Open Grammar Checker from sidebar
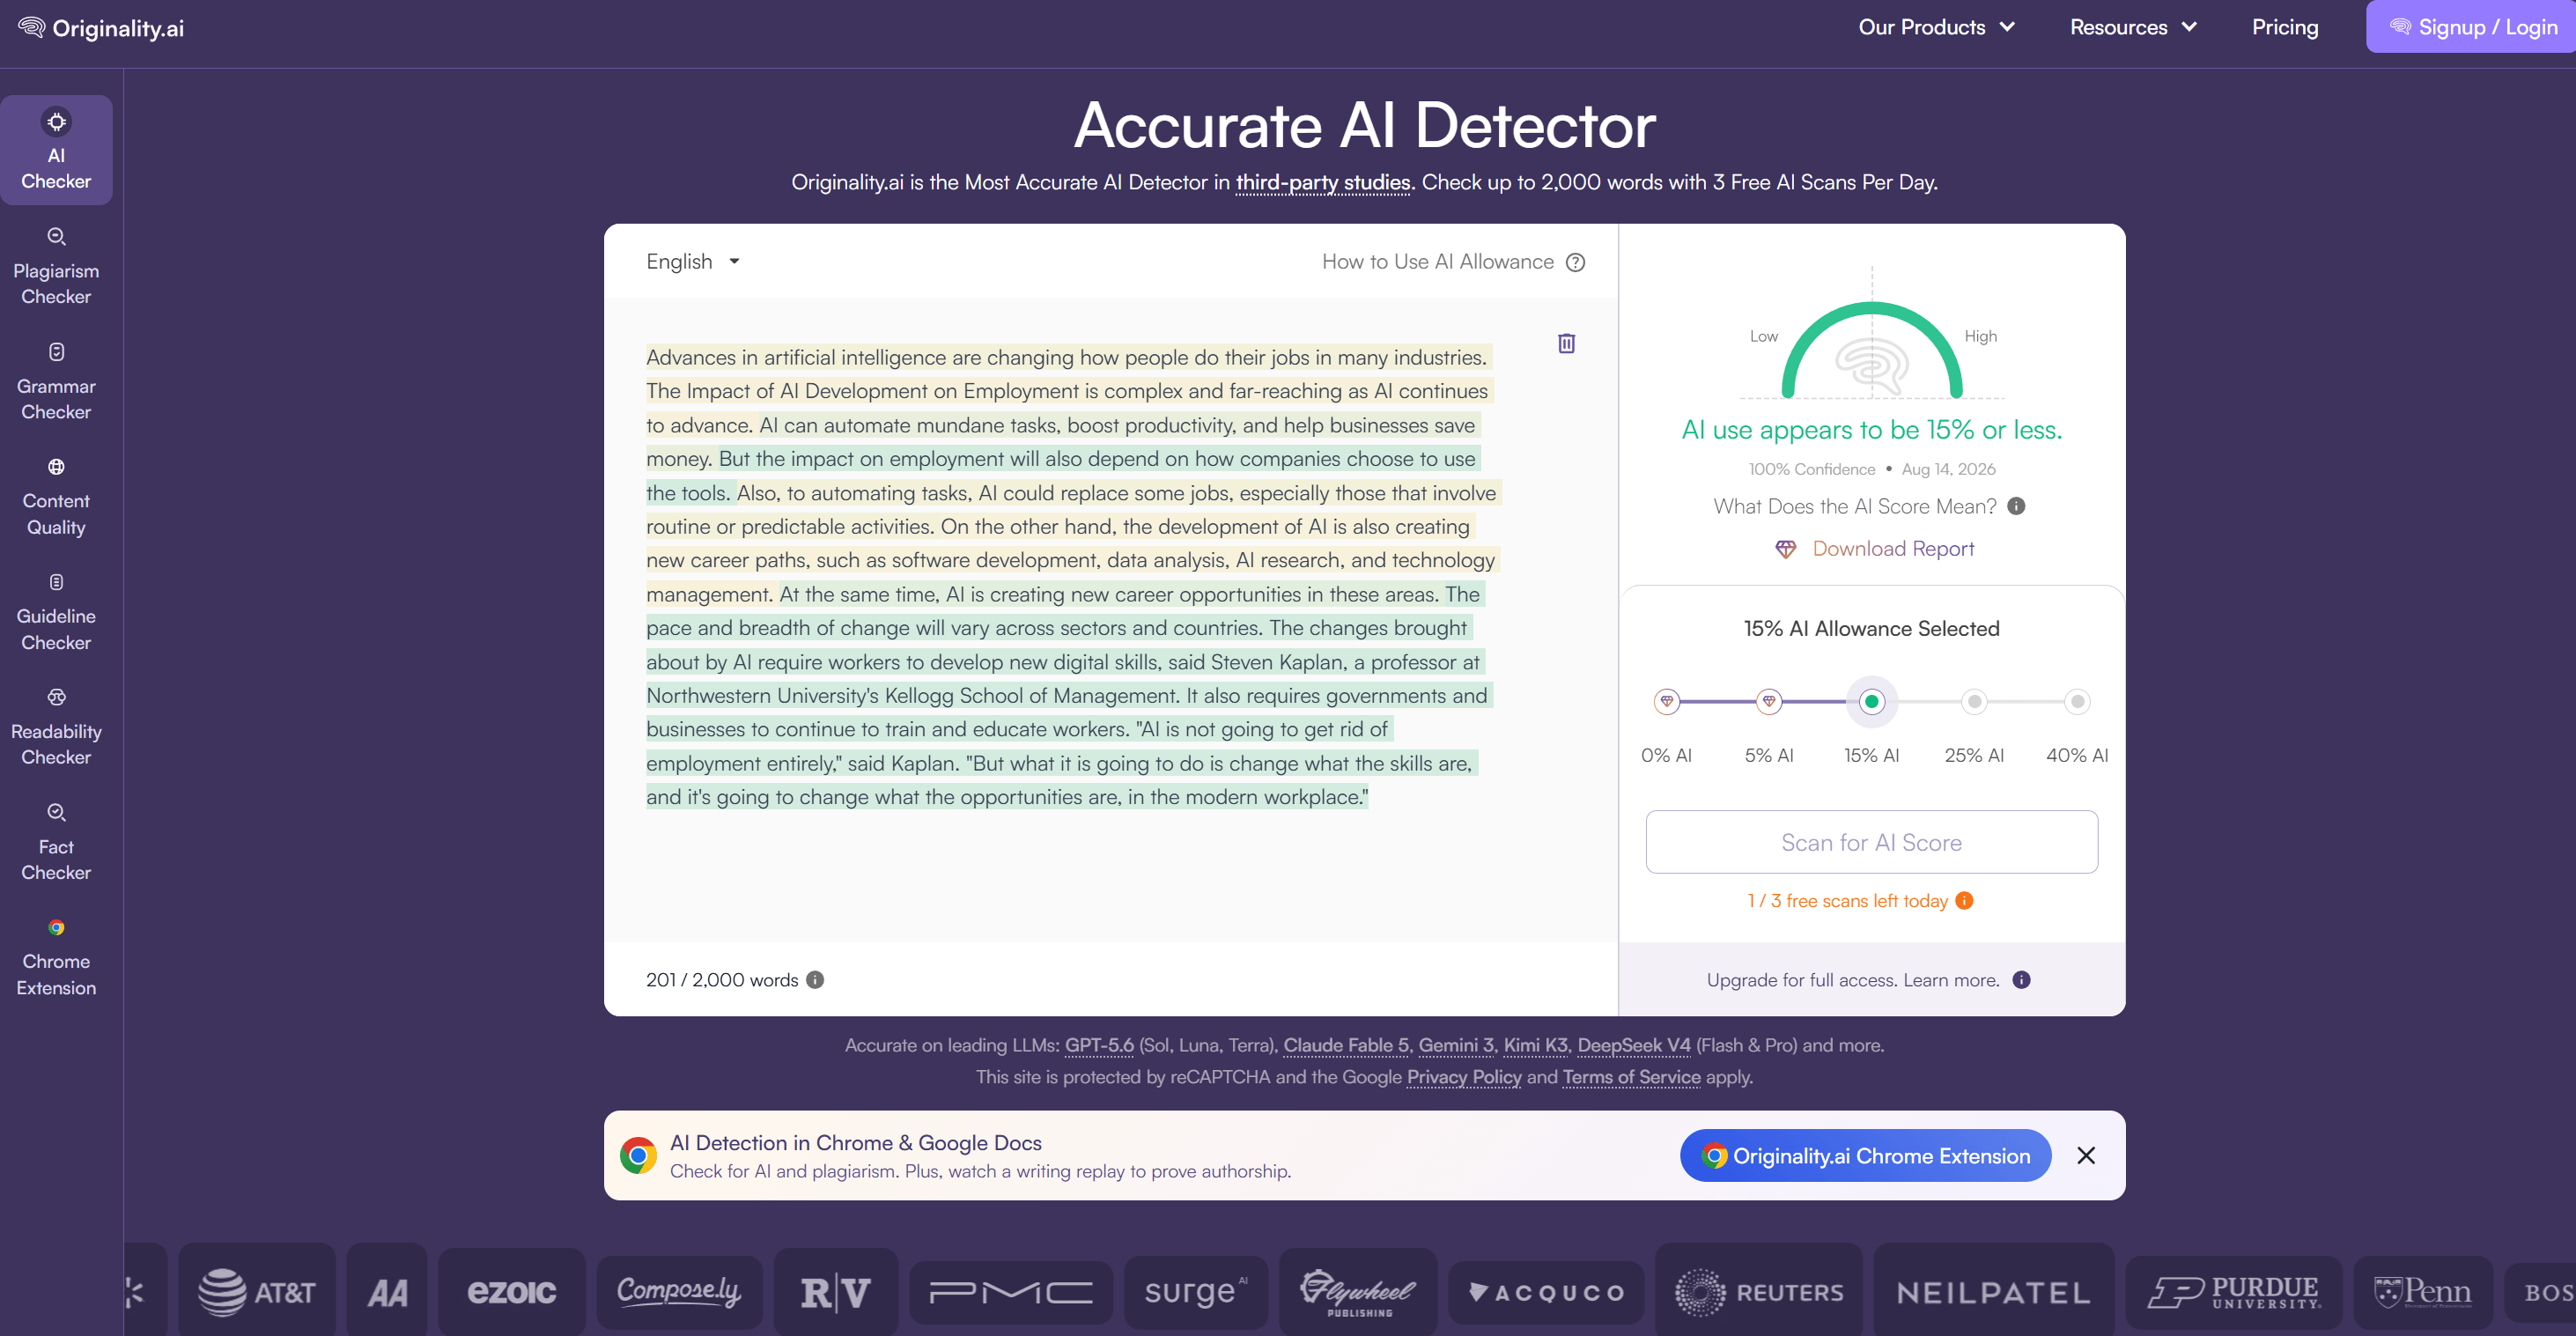This screenshot has width=2576, height=1336. tap(56, 381)
